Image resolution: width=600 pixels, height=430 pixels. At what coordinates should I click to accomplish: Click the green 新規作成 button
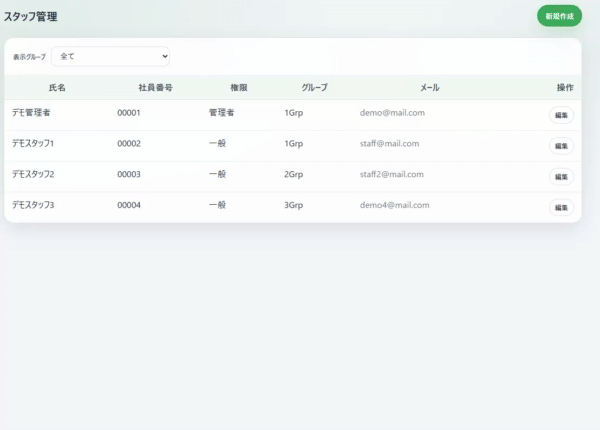pyautogui.click(x=559, y=16)
